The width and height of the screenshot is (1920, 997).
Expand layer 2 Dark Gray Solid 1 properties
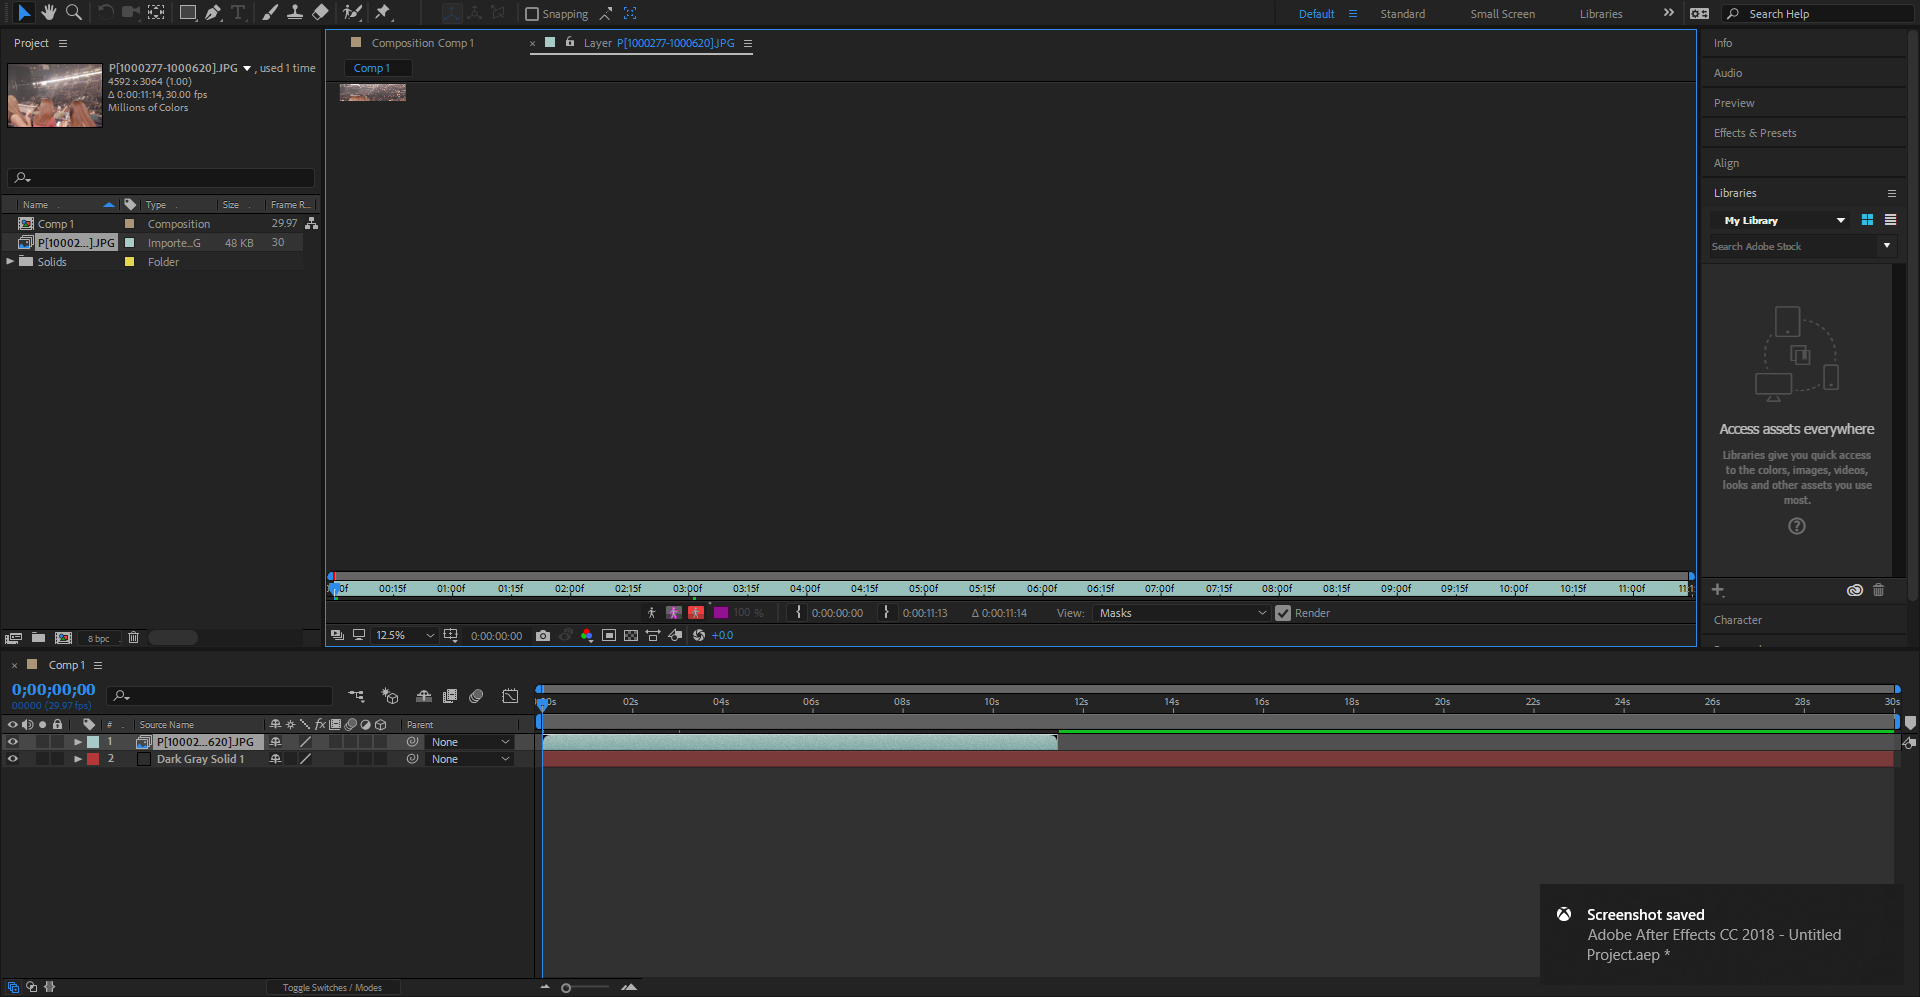77,759
